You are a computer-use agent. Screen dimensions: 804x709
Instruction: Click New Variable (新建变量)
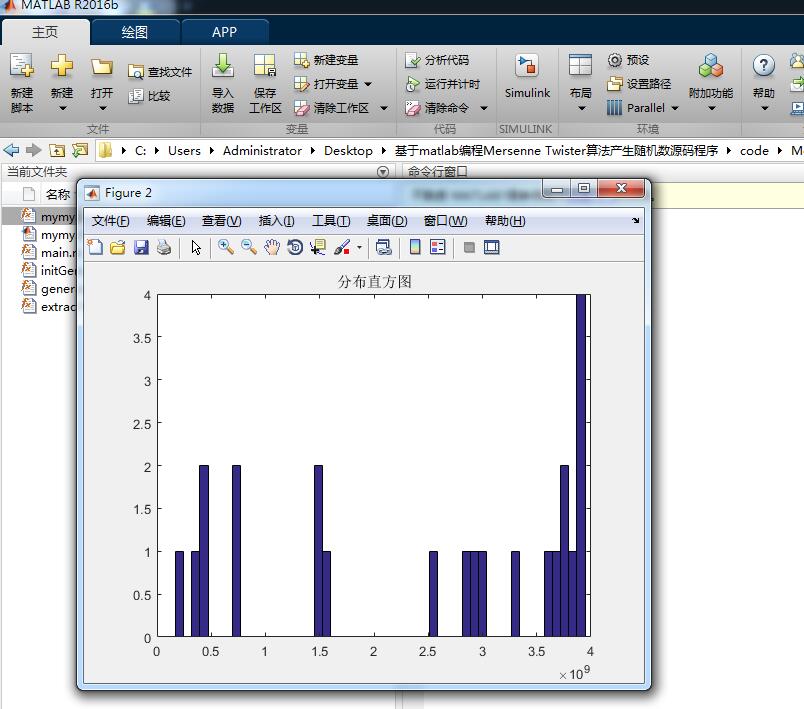(326, 60)
